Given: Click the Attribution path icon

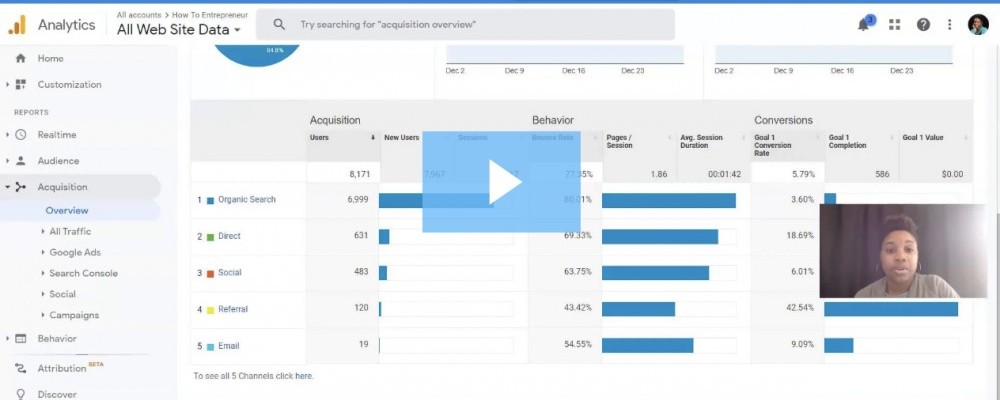Looking at the screenshot, I should click(x=20, y=368).
